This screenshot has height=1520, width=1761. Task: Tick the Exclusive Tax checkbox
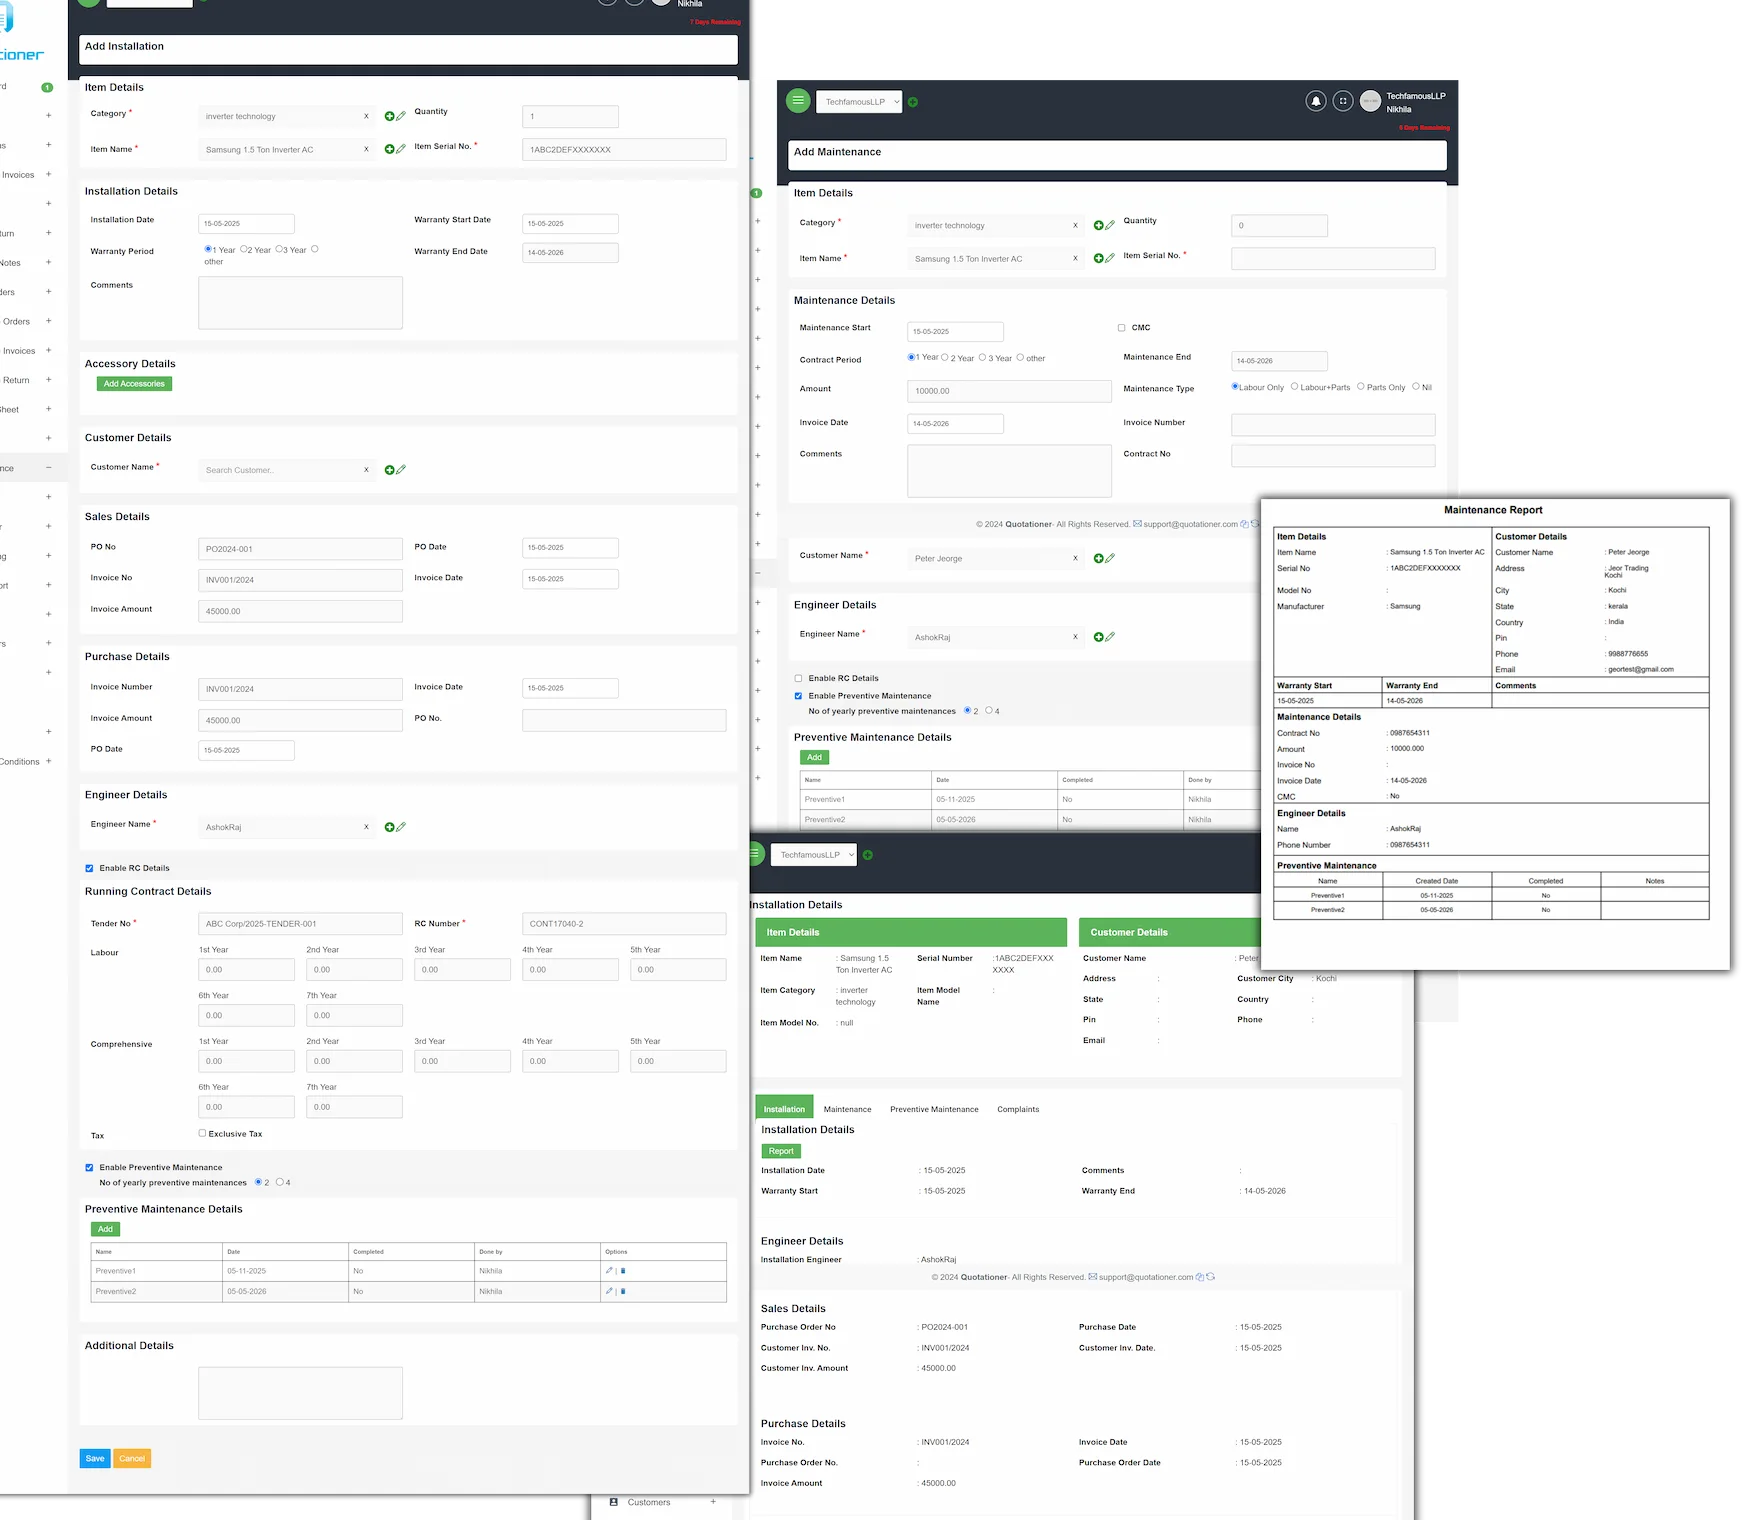pos(202,1133)
